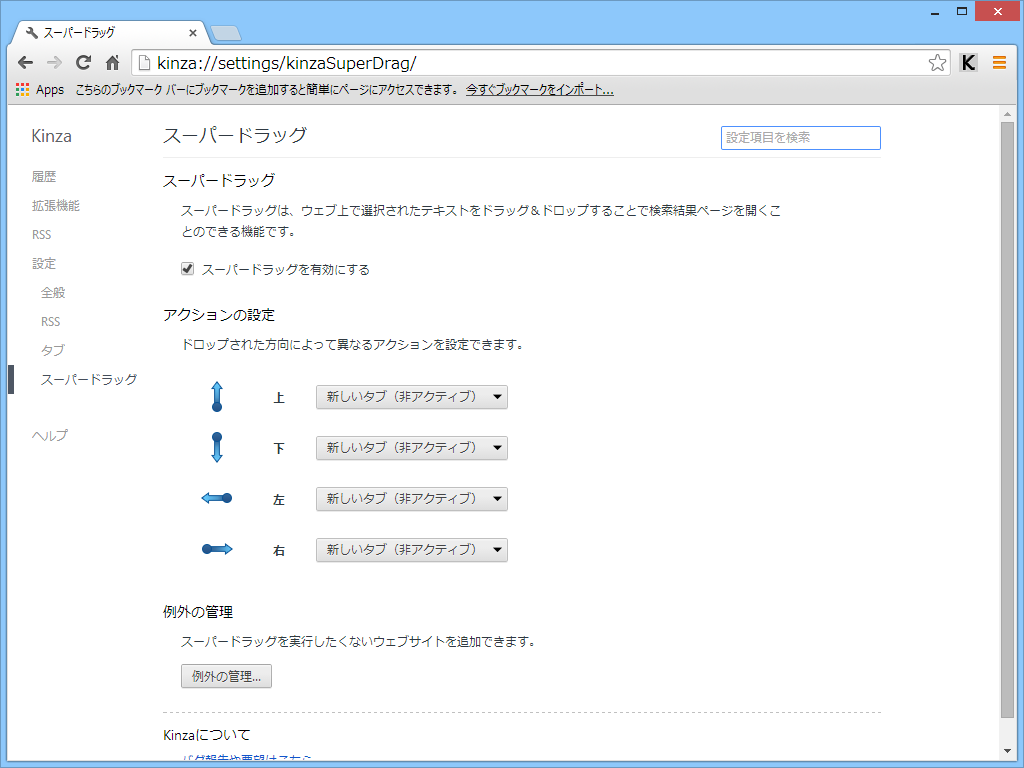Open the 右 direction action dropdown
Viewport: 1024px width, 768px height.
pyautogui.click(x=411, y=550)
